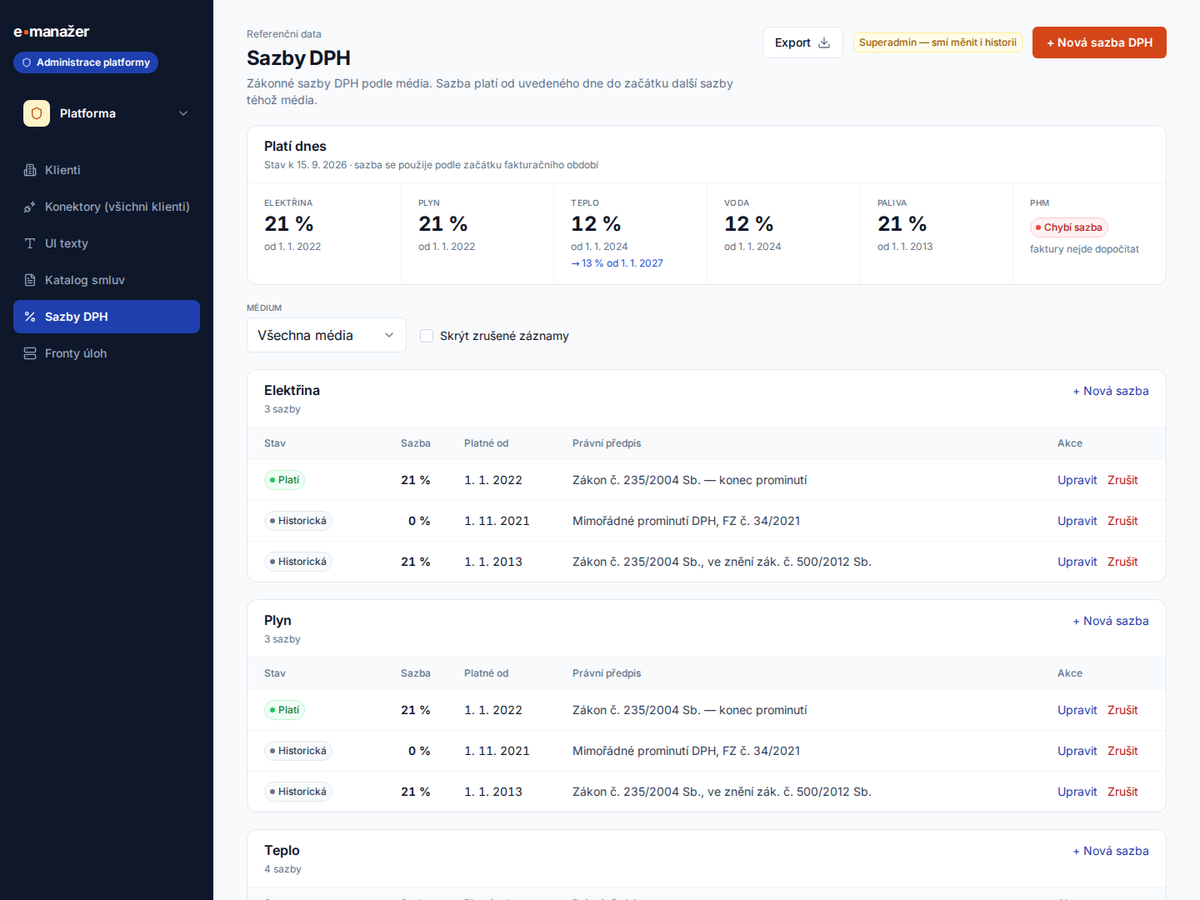
Task: Expand the Platforma switcher chevron
Action: click(183, 114)
